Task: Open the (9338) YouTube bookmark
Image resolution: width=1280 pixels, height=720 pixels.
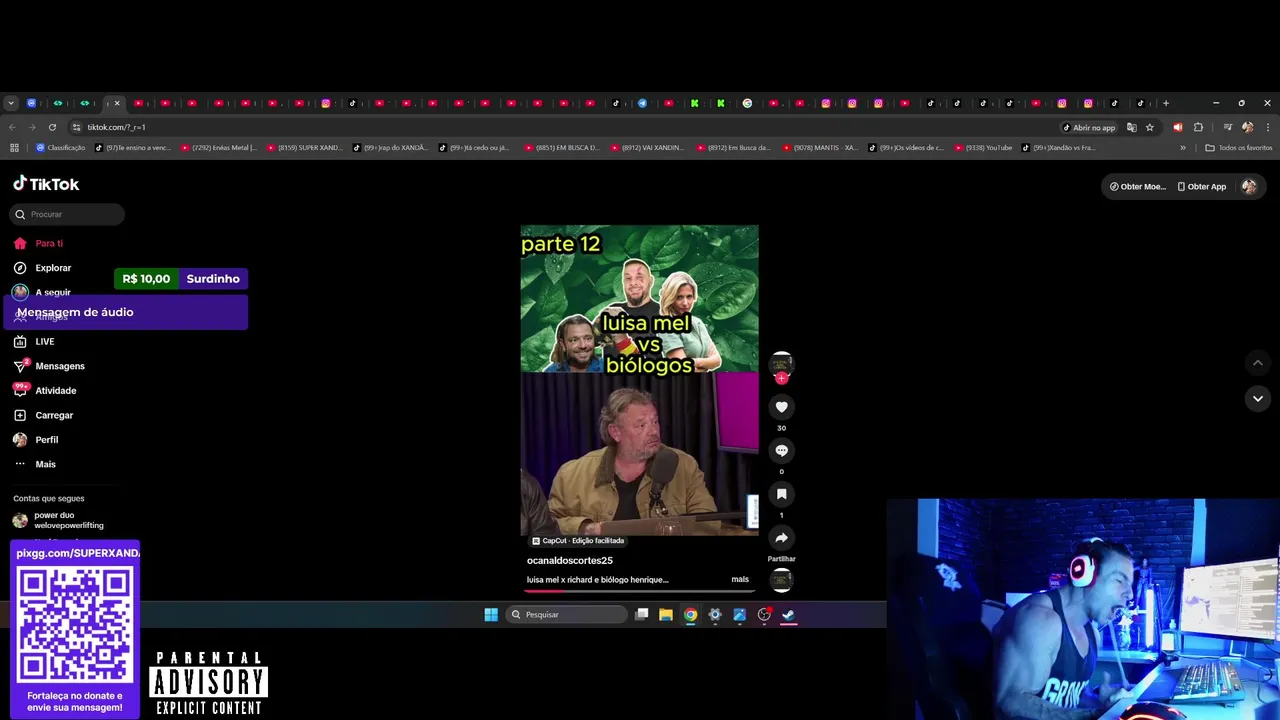Action: [983, 148]
